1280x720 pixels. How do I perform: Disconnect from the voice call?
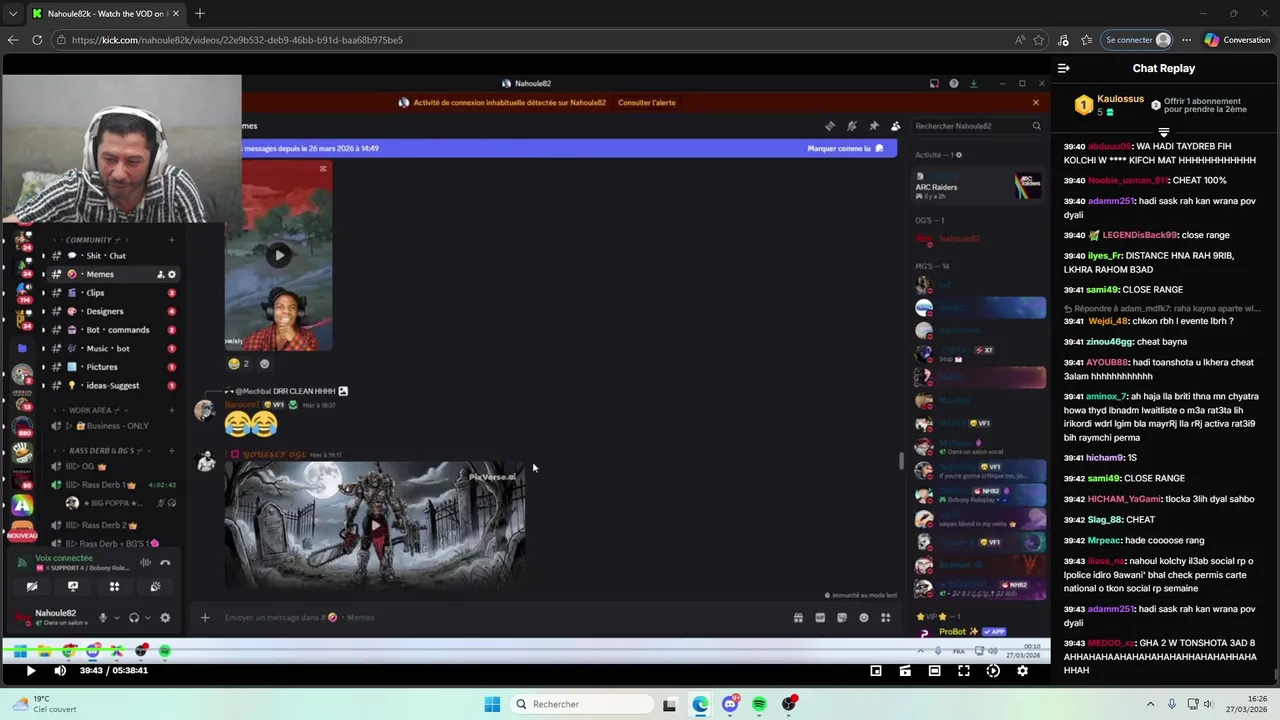(165, 563)
